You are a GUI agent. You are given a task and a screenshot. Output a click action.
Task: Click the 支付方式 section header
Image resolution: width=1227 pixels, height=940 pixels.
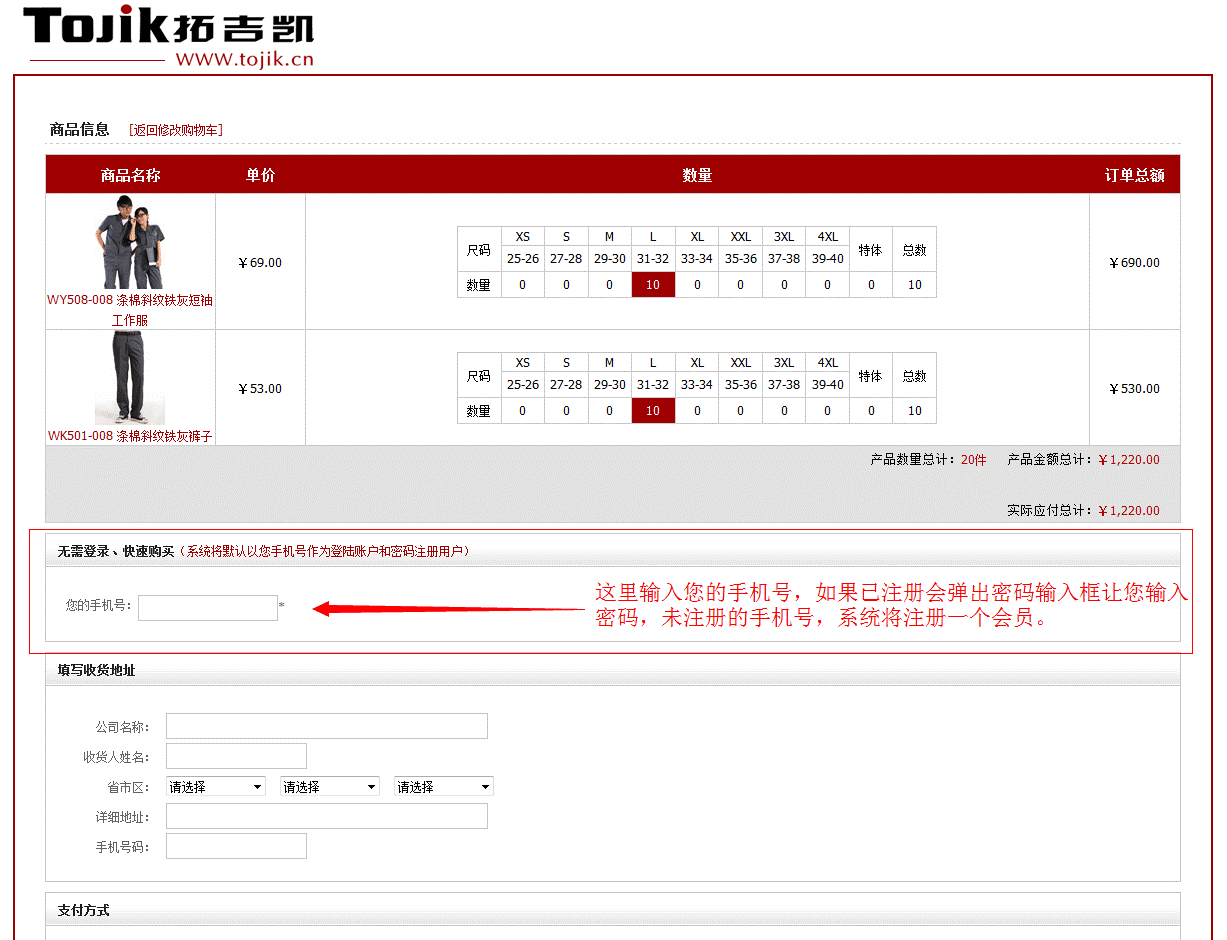[84, 910]
